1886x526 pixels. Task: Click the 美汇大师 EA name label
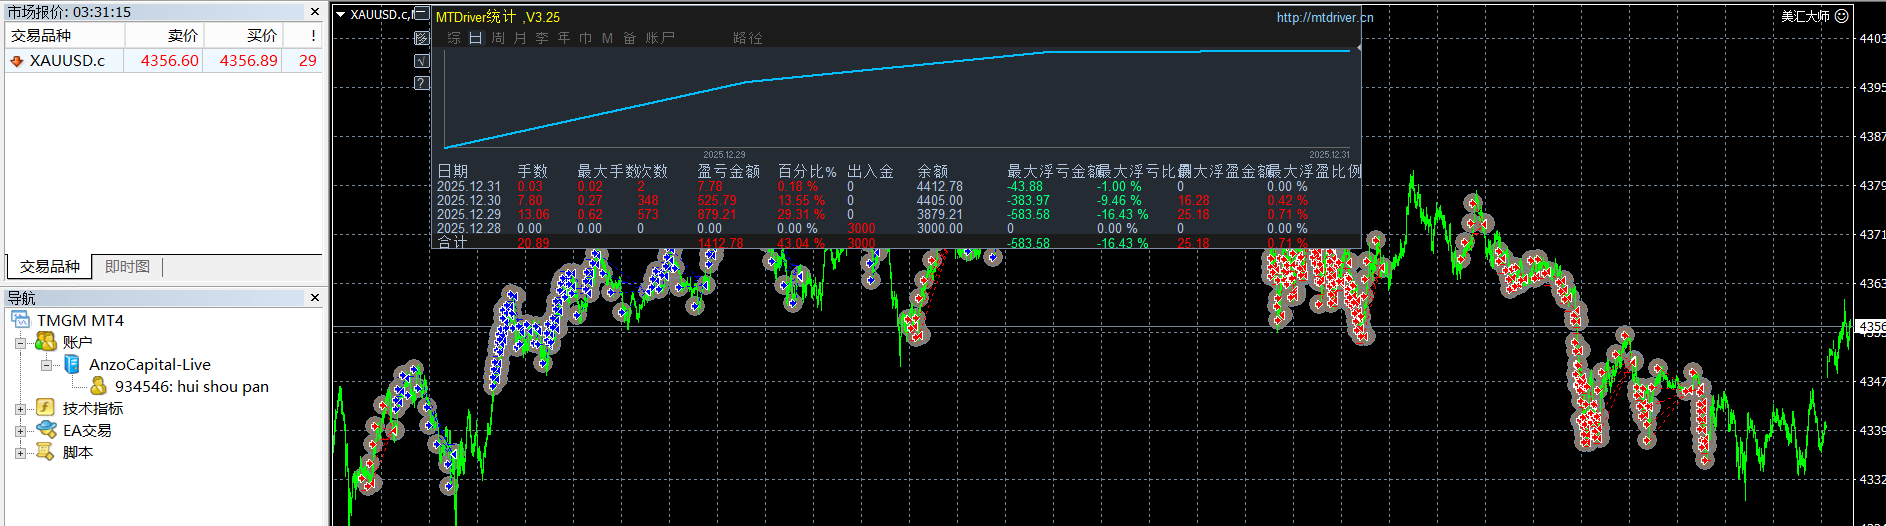1805,16
